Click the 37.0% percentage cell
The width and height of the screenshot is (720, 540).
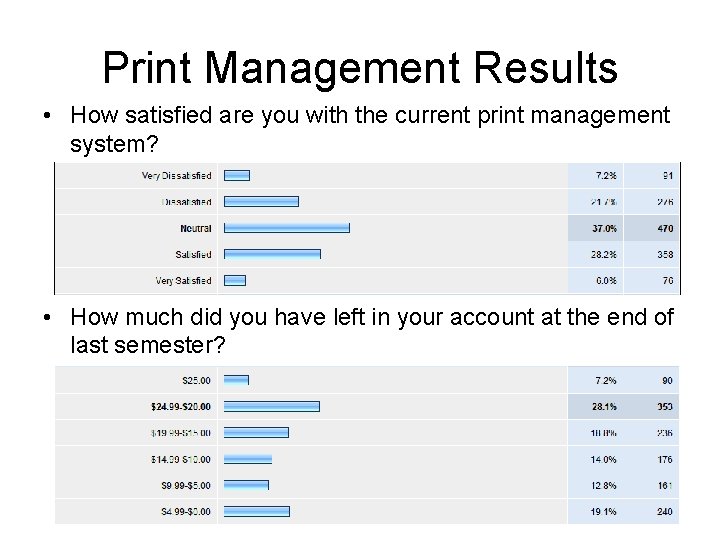605,228
